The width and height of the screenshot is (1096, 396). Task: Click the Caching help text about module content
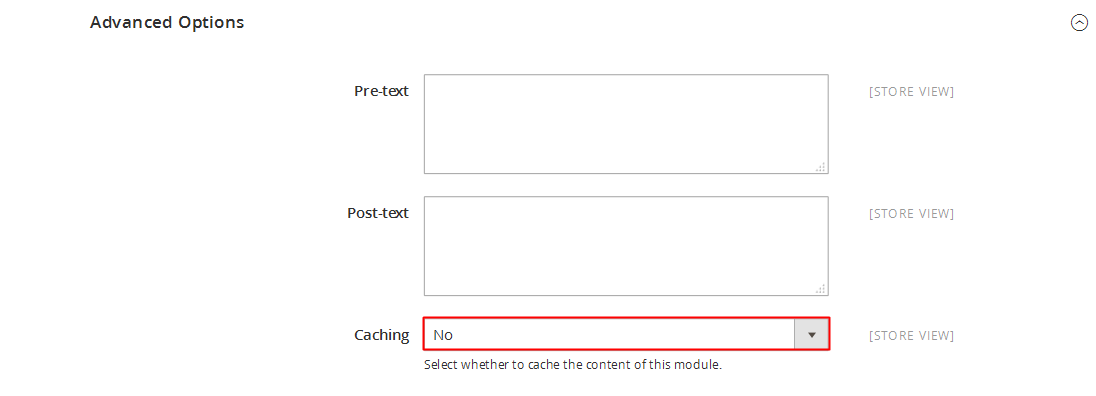572,365
